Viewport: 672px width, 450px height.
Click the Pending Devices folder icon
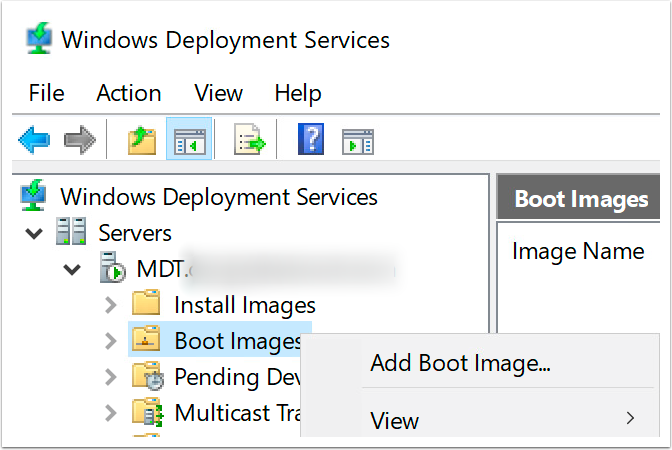coord(148,376)
